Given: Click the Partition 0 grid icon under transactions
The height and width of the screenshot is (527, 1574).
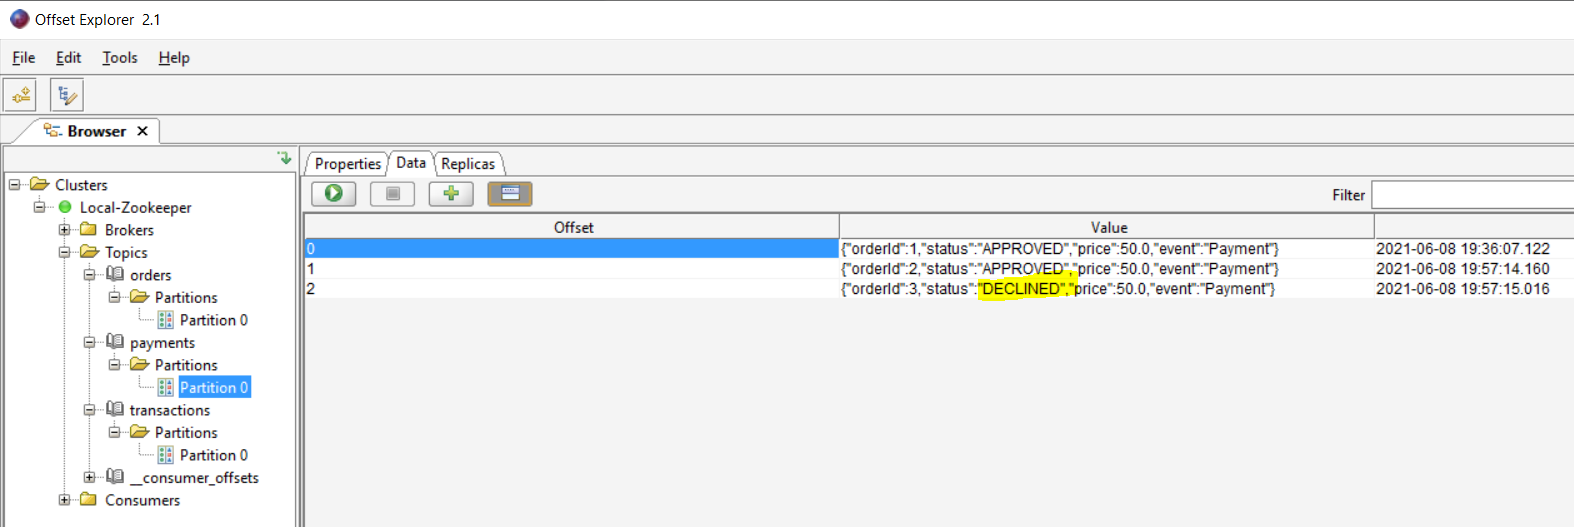Looking at the screenshot, I should 166,455.
